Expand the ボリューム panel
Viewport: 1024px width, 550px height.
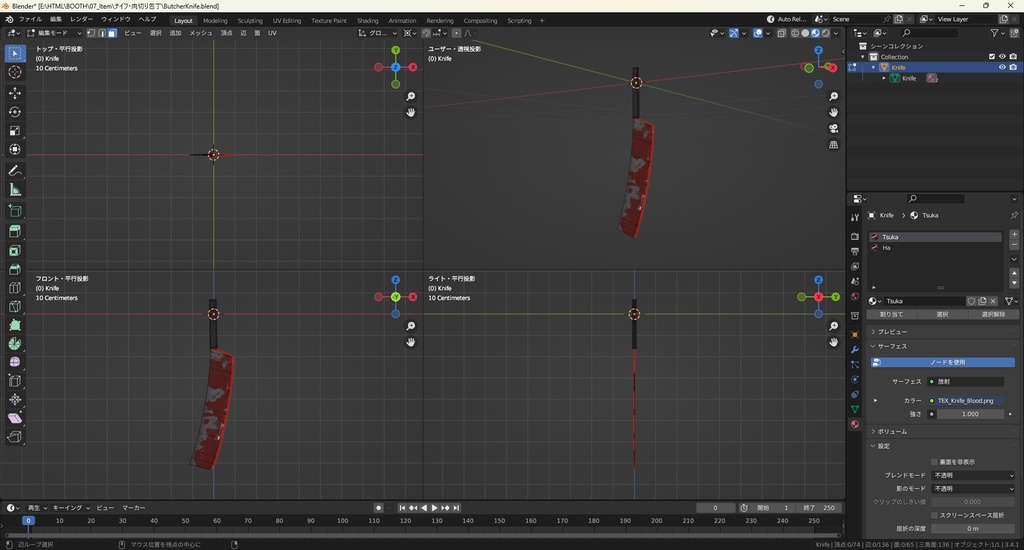(x=892, y=432)
